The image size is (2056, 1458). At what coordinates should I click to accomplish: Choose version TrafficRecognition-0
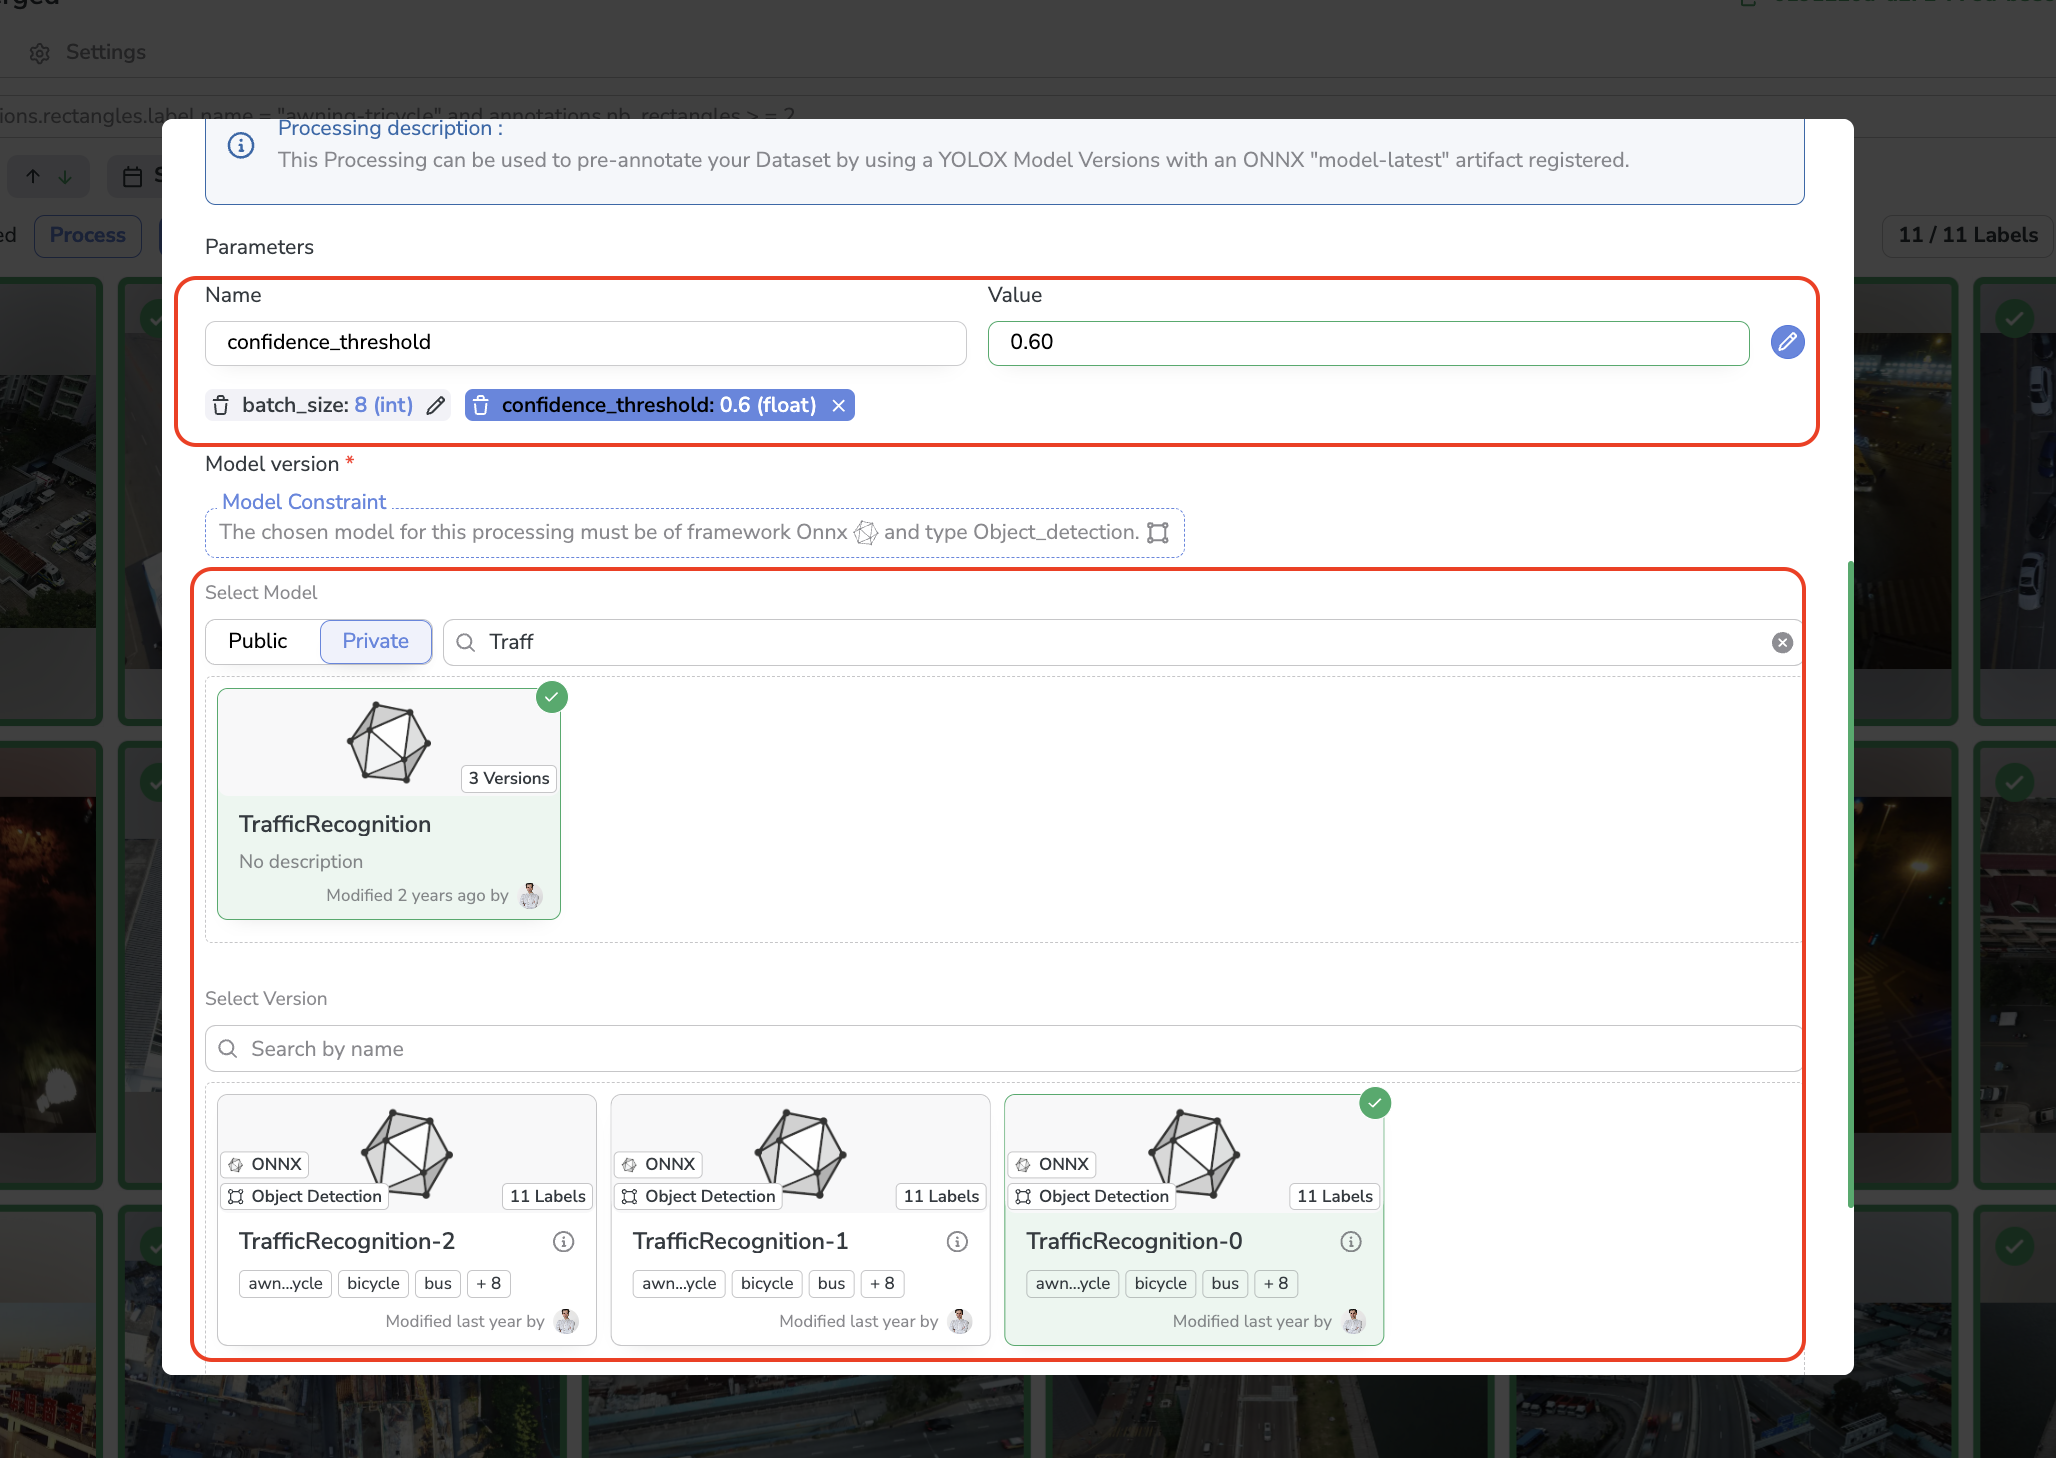tap(1194, 1220)
